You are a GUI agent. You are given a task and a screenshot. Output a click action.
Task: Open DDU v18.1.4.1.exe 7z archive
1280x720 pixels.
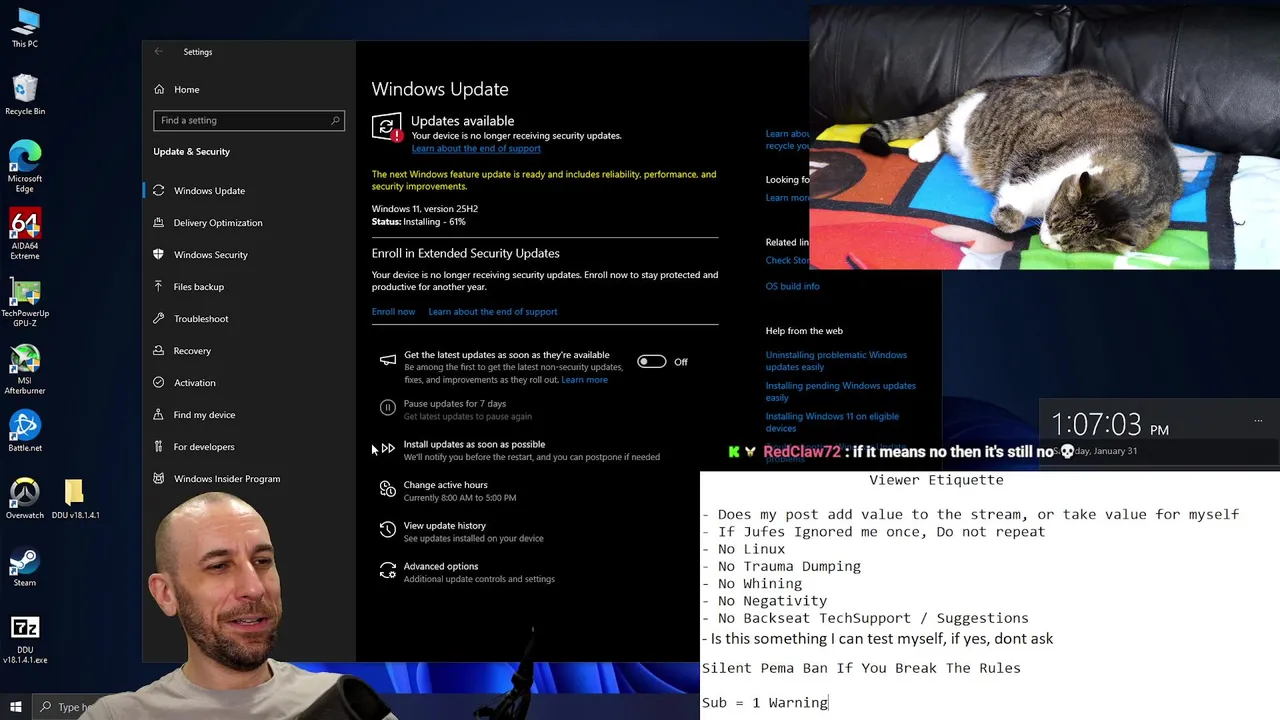pos(25,639)
